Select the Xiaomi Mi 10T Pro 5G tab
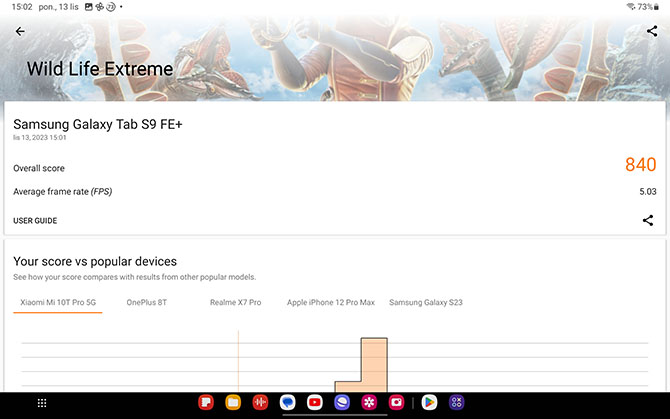The height and width of the screenshot is (419, 670). pyautogui.click(x=58, y=302)
